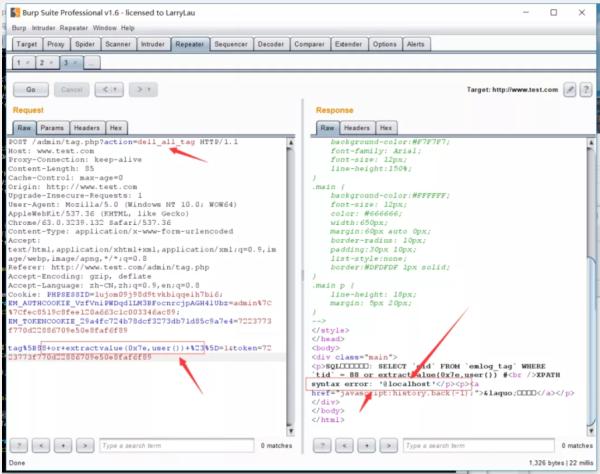600x474 pixels.
Task: Click the request search add '+' button
Action: (64, 445)
